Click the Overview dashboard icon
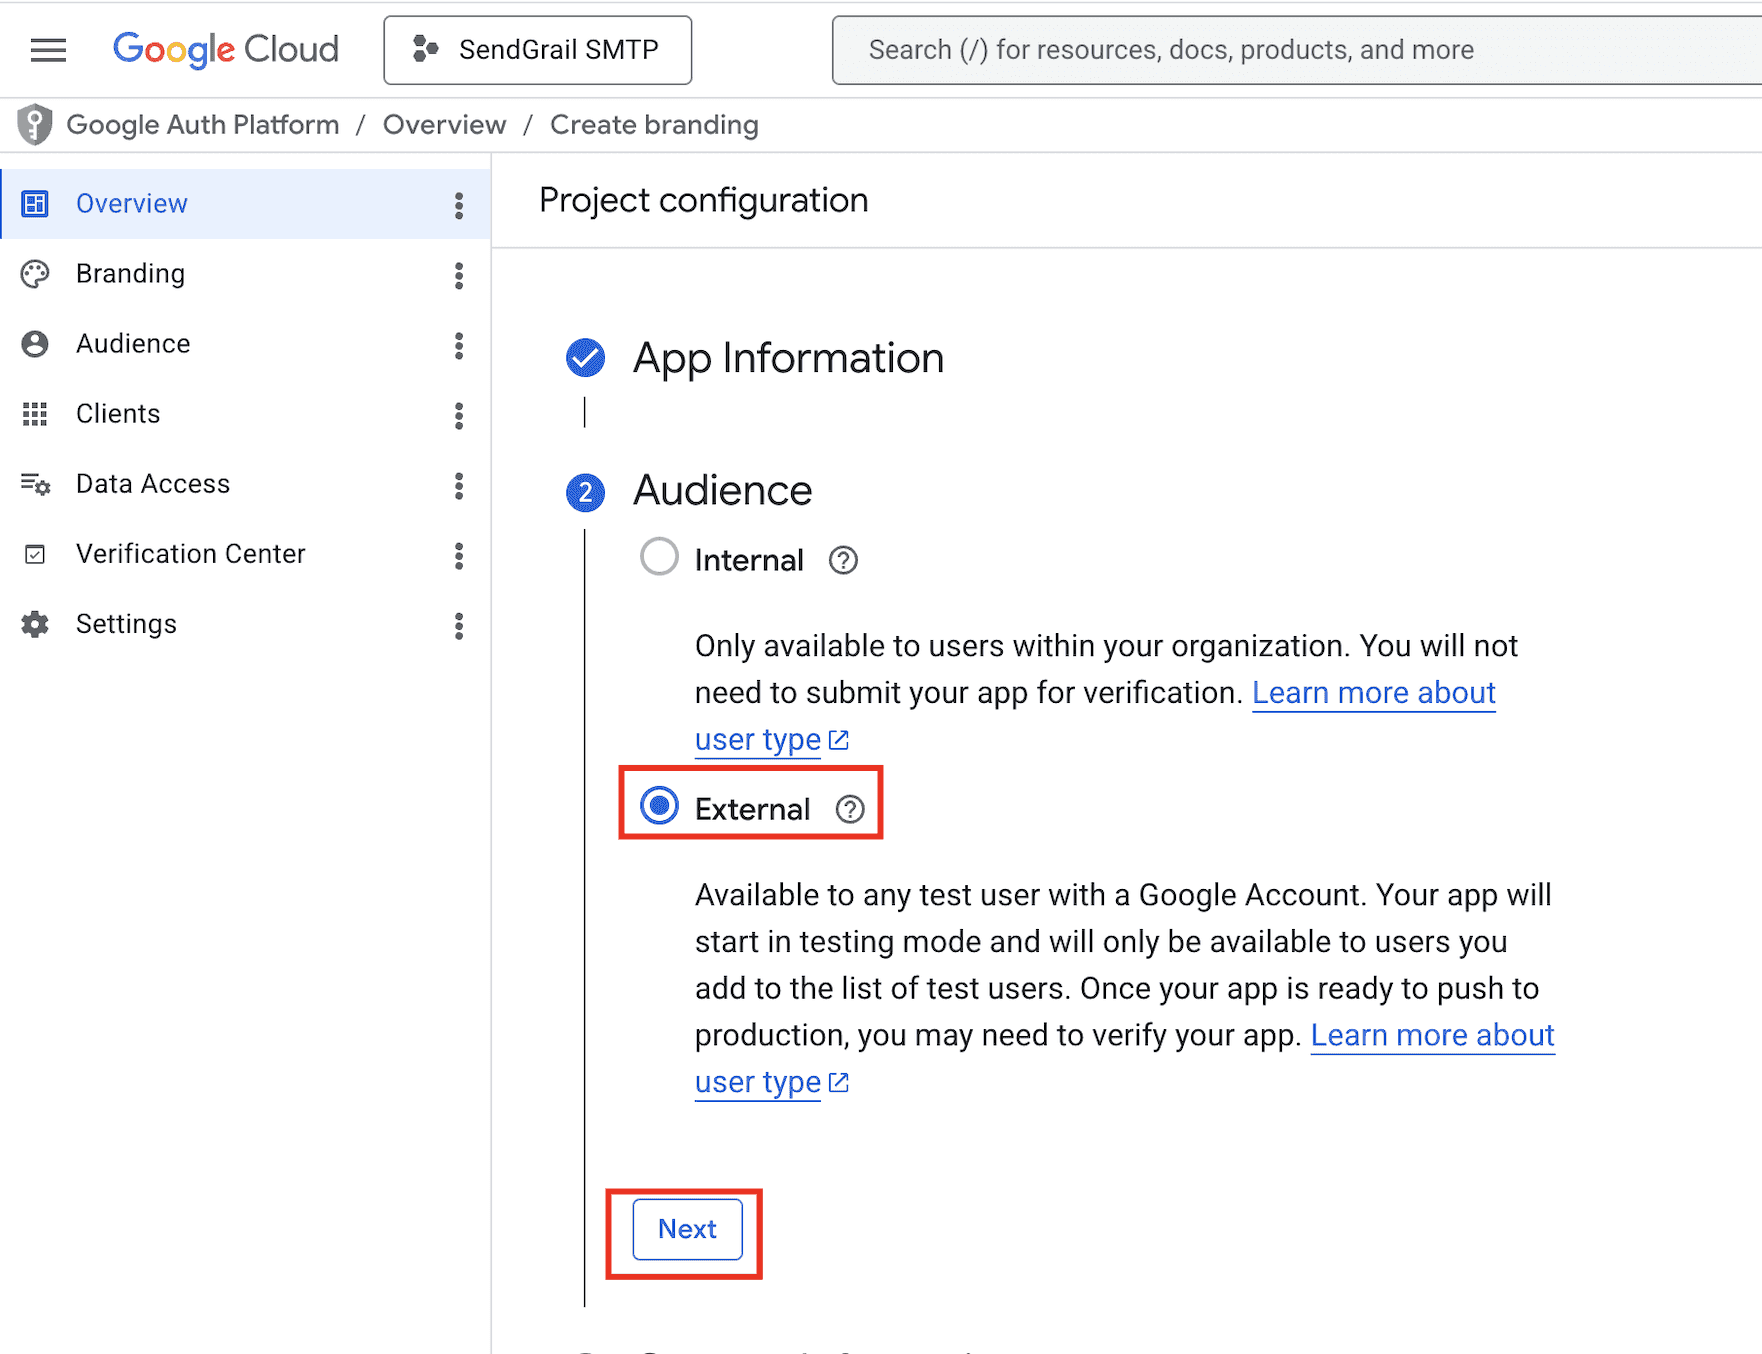Image resolution: width=1762 pixels, height=1354 pixels. (35, 204)
